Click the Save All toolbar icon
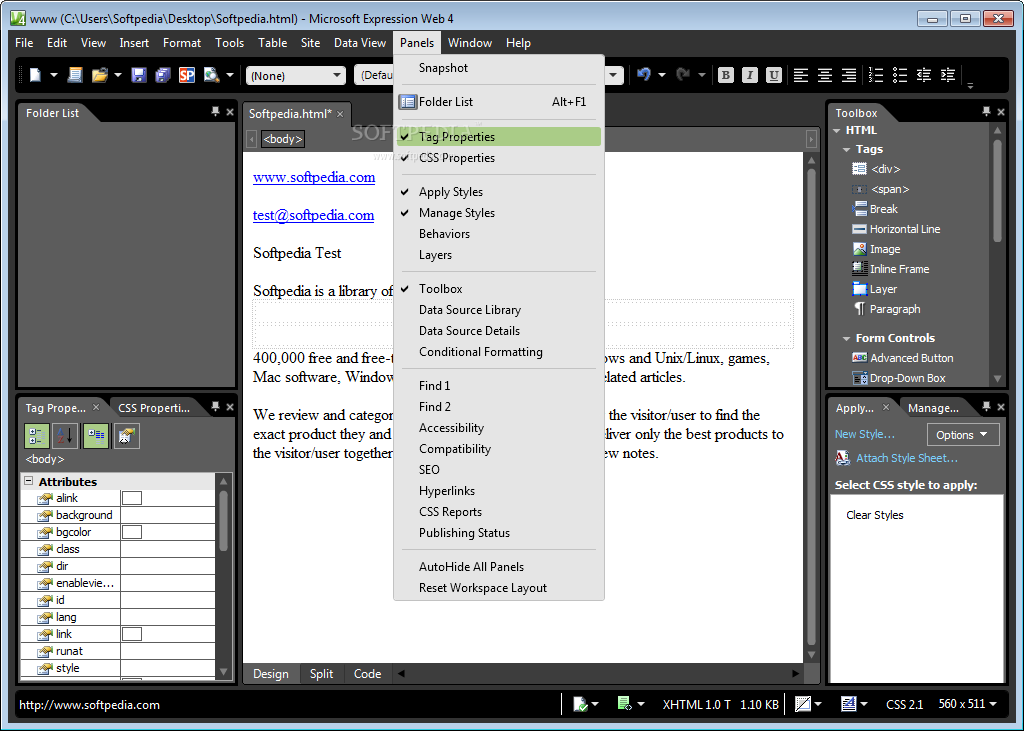 (x=163, y=75)
